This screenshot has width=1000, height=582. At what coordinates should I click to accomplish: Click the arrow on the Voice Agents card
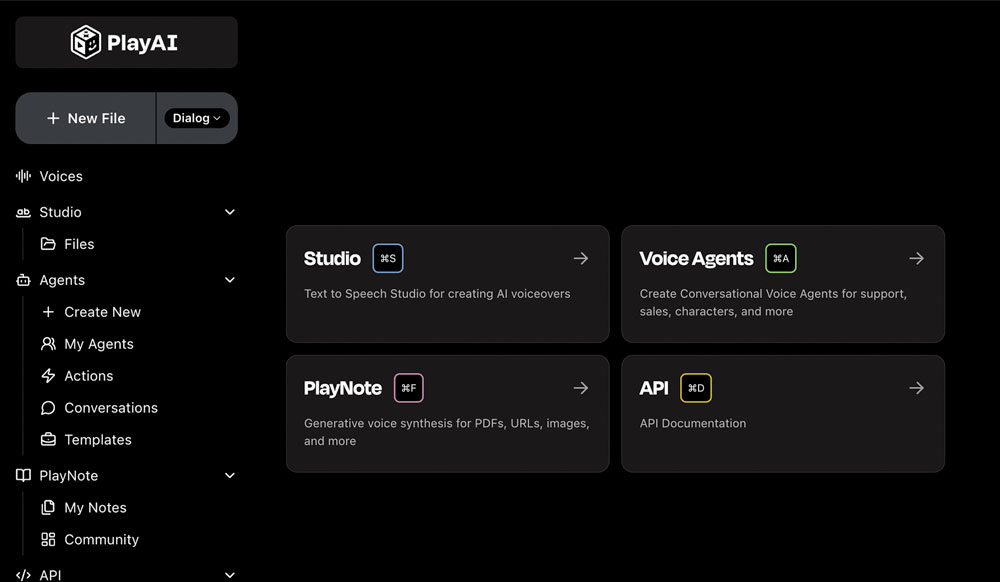[x=916, y=258]
